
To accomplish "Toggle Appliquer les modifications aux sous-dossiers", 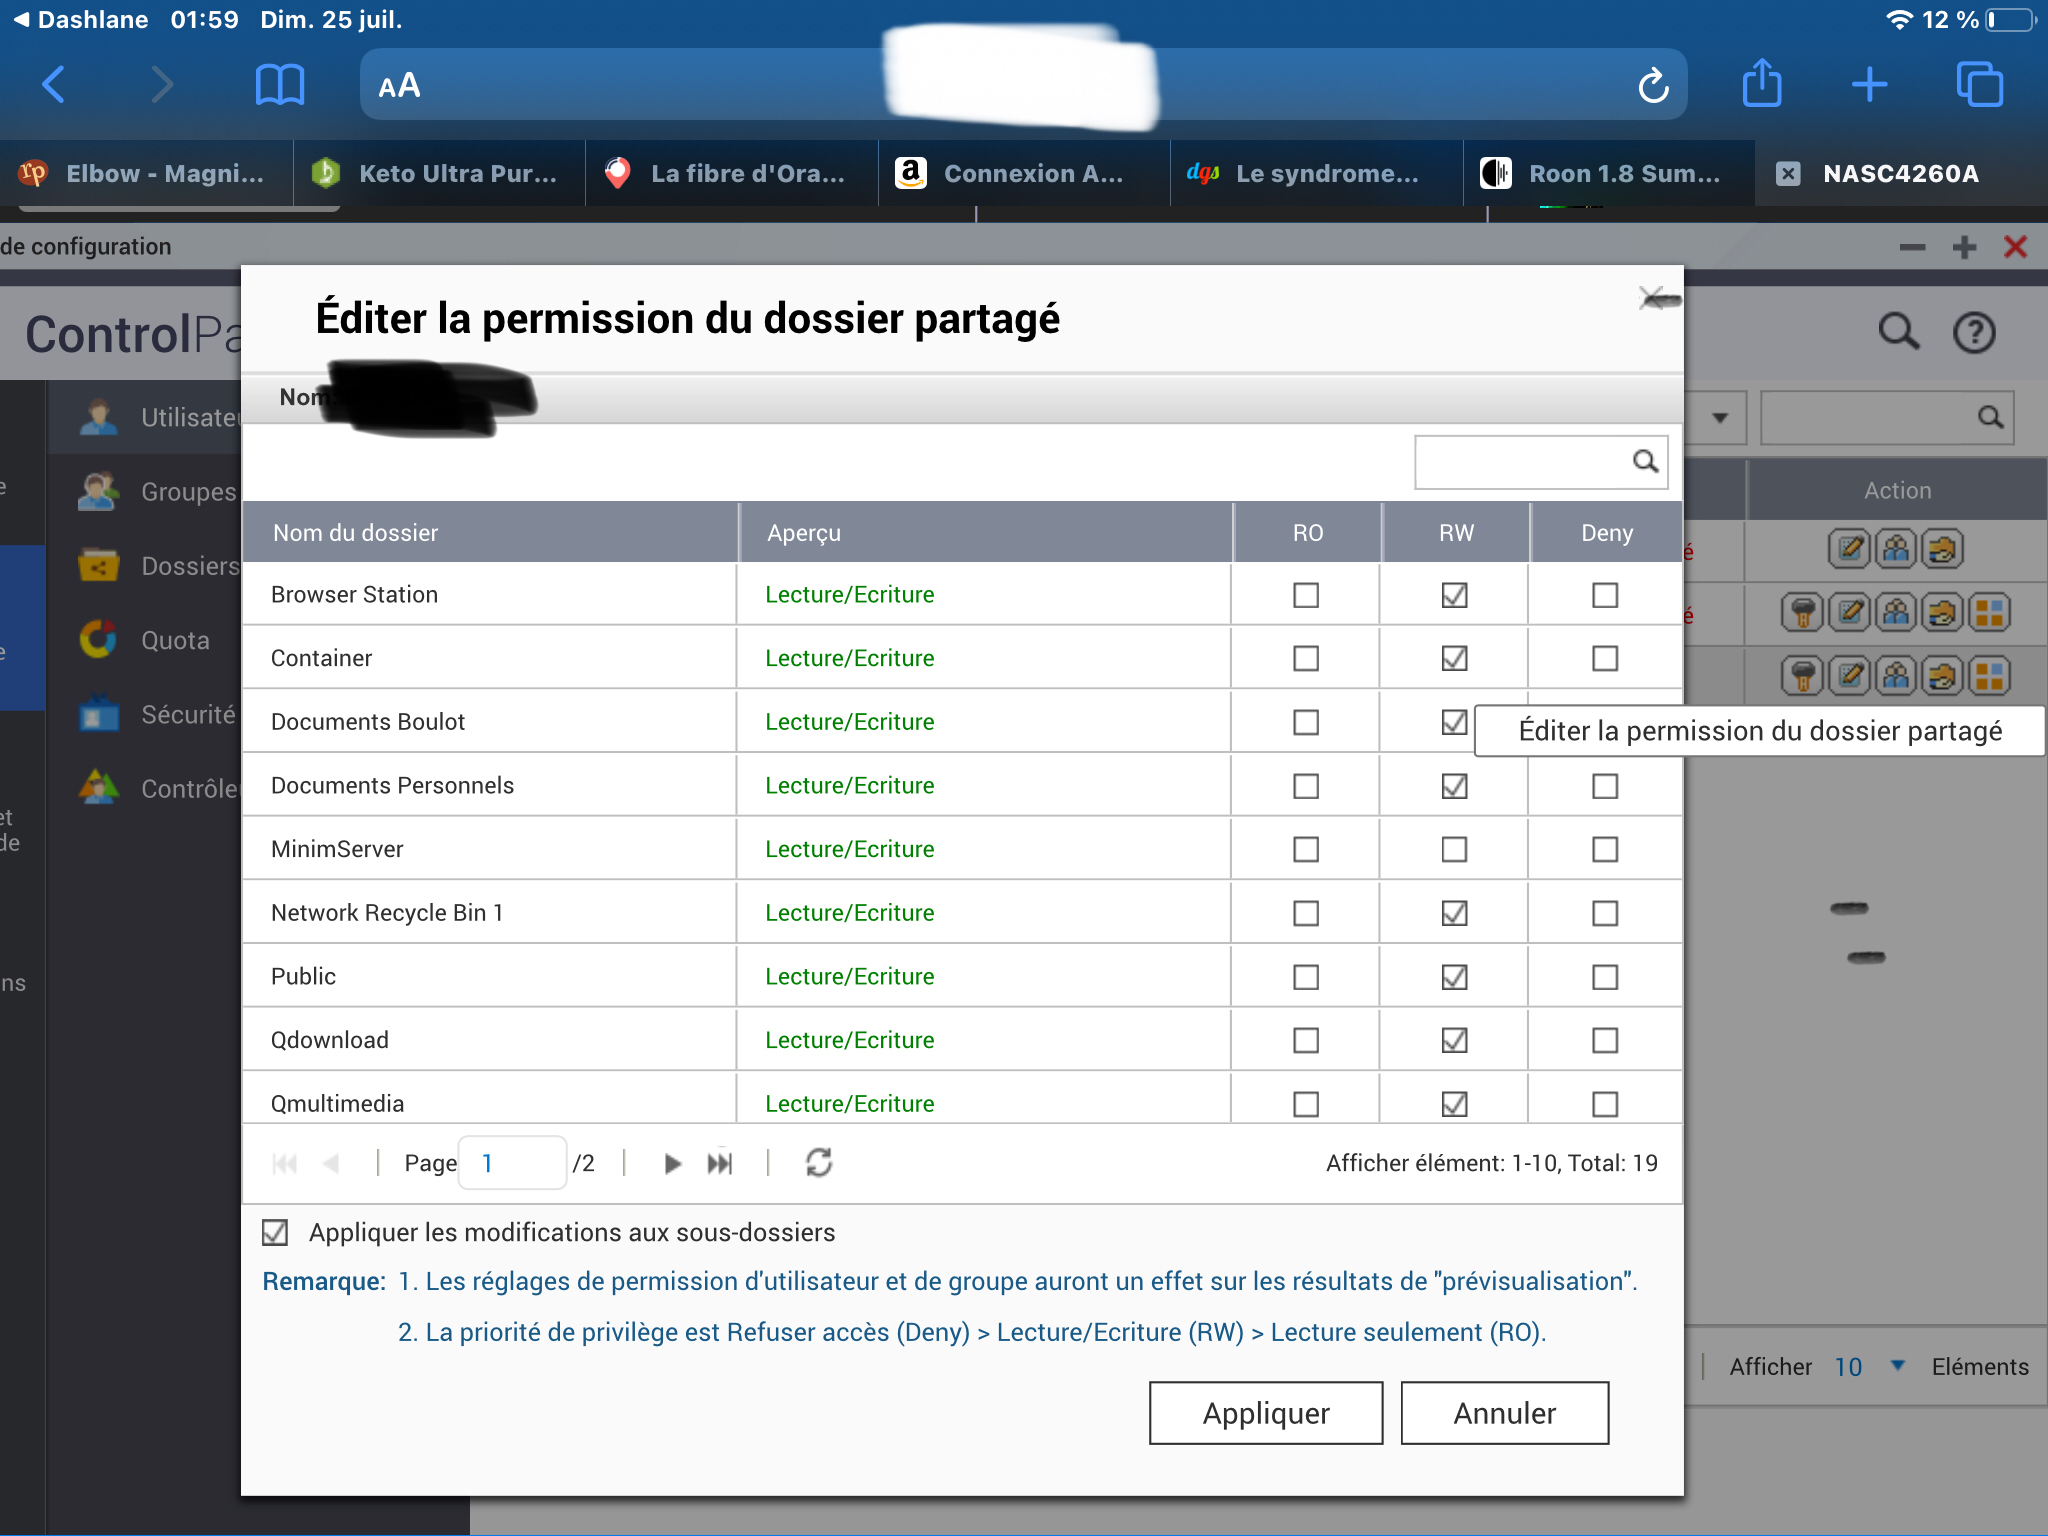I will tap(275, 1232).
